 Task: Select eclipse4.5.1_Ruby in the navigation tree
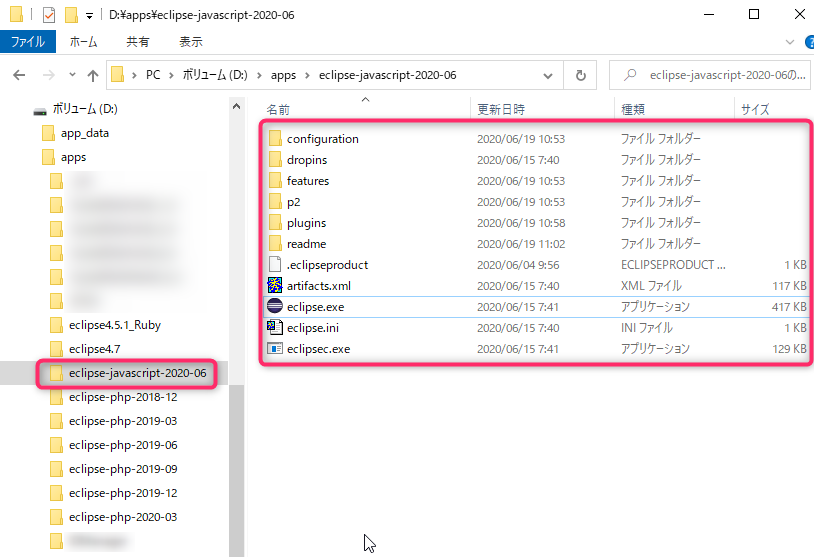pos(115,325)
